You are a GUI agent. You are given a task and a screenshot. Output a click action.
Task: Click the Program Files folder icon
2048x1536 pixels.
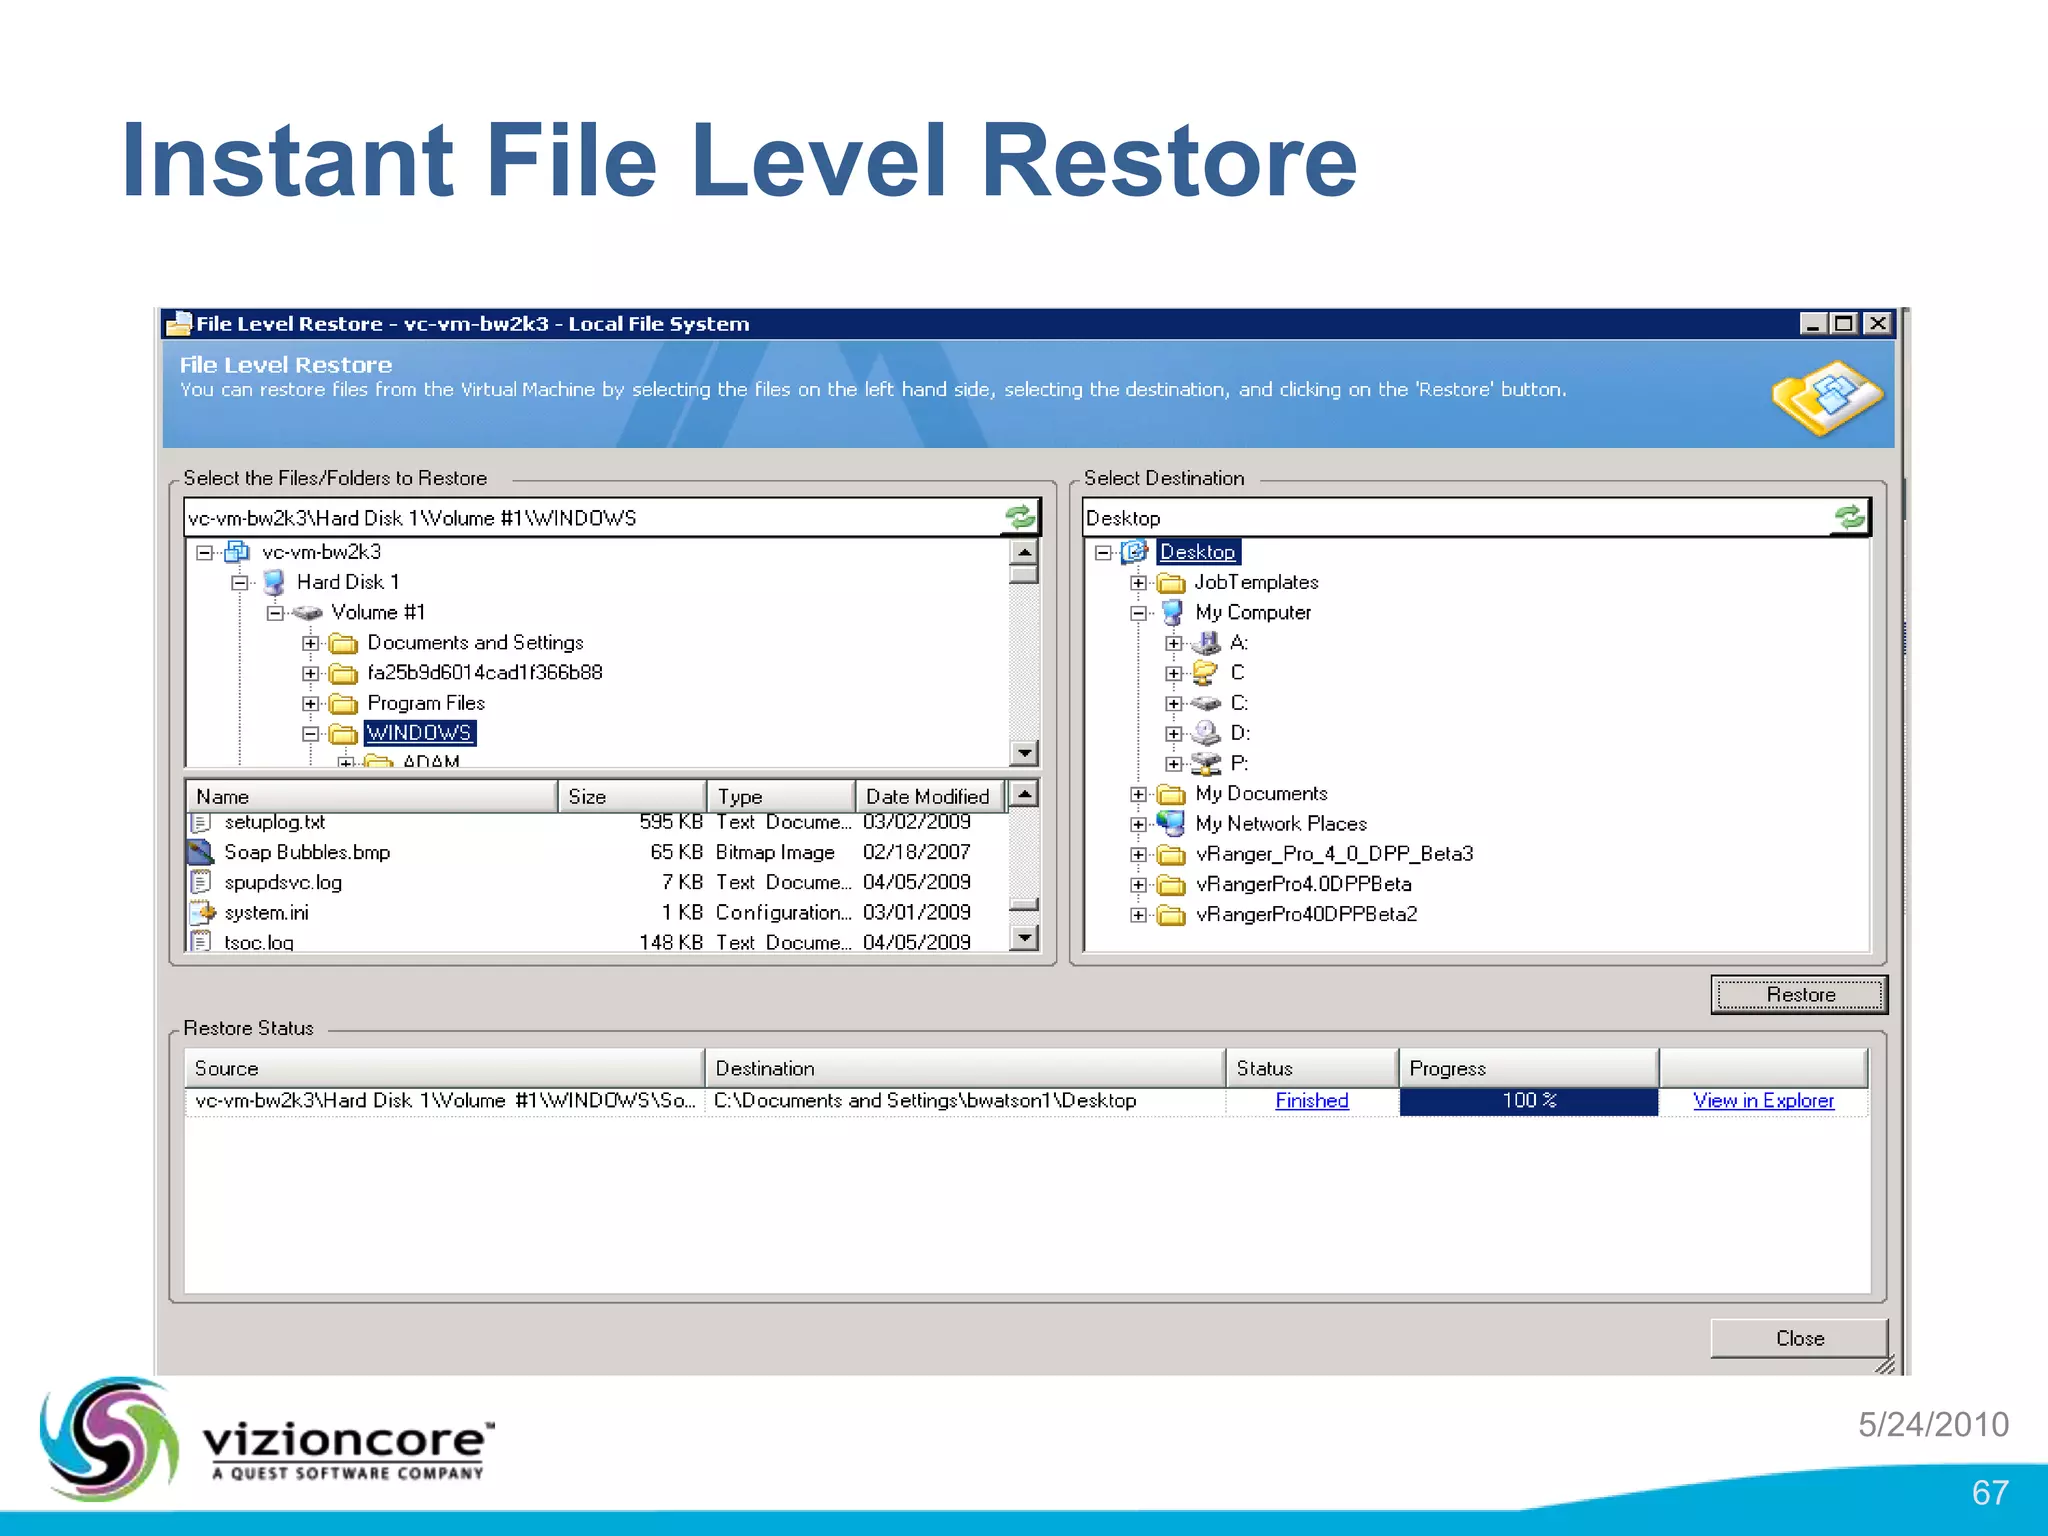point(343,703)
